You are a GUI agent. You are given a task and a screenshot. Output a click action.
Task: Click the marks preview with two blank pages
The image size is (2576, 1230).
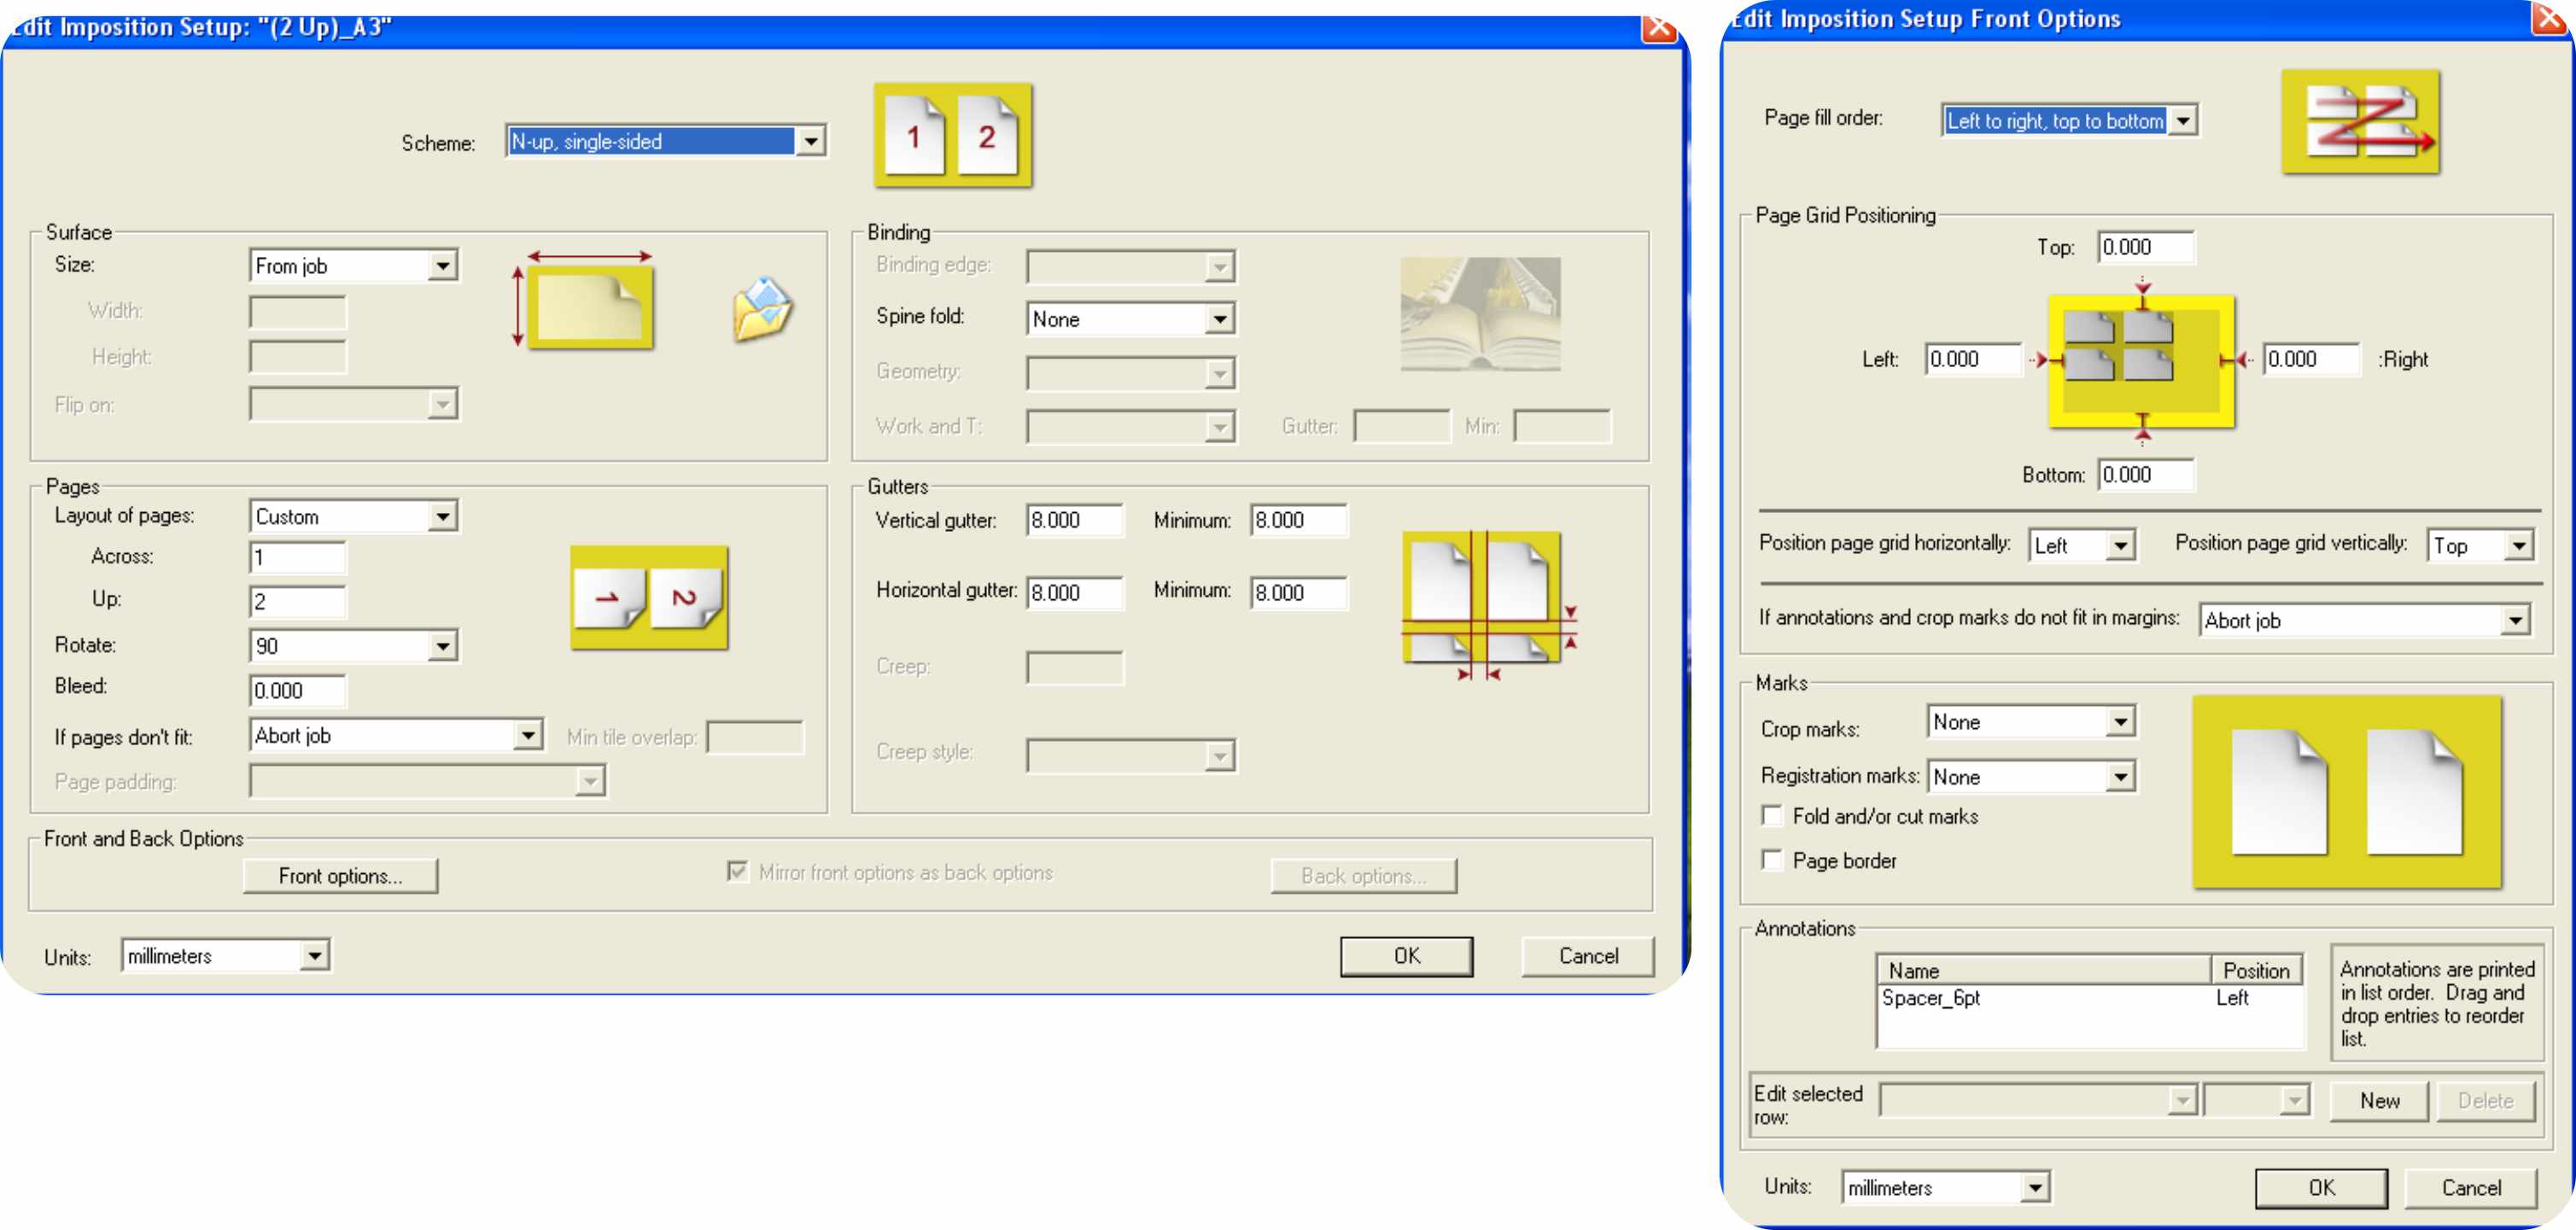click(2347, 792)
